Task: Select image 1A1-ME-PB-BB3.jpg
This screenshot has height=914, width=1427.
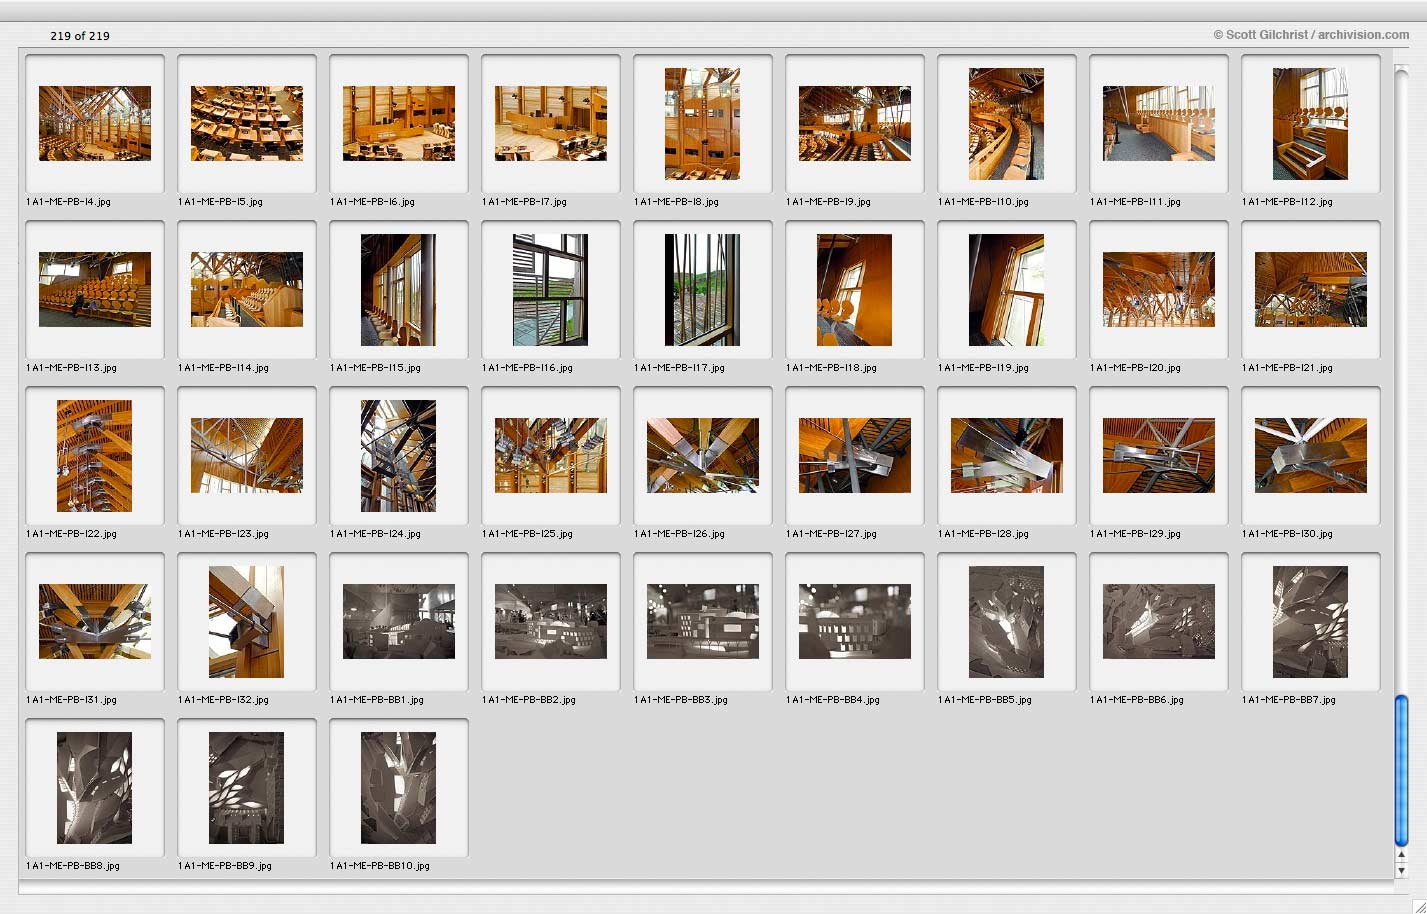Action: [x=703, y=622]
